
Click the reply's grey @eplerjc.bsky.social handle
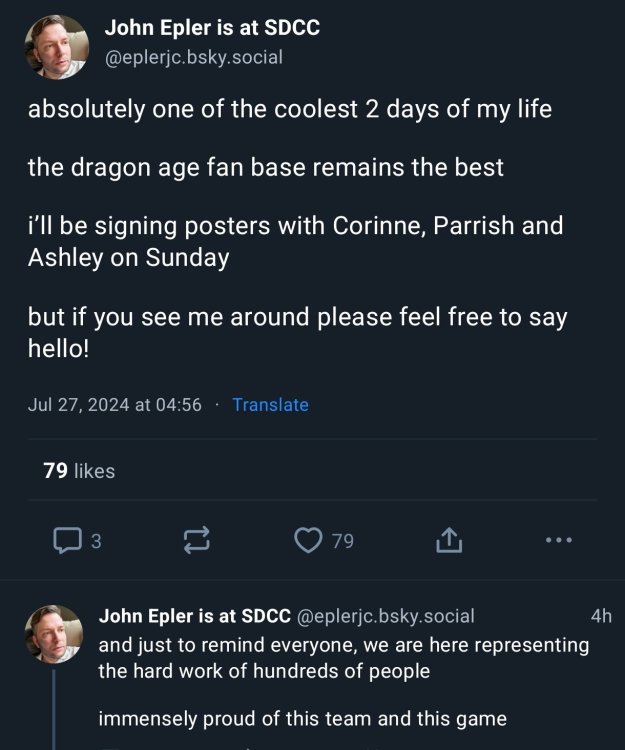[x=385, y=616]
